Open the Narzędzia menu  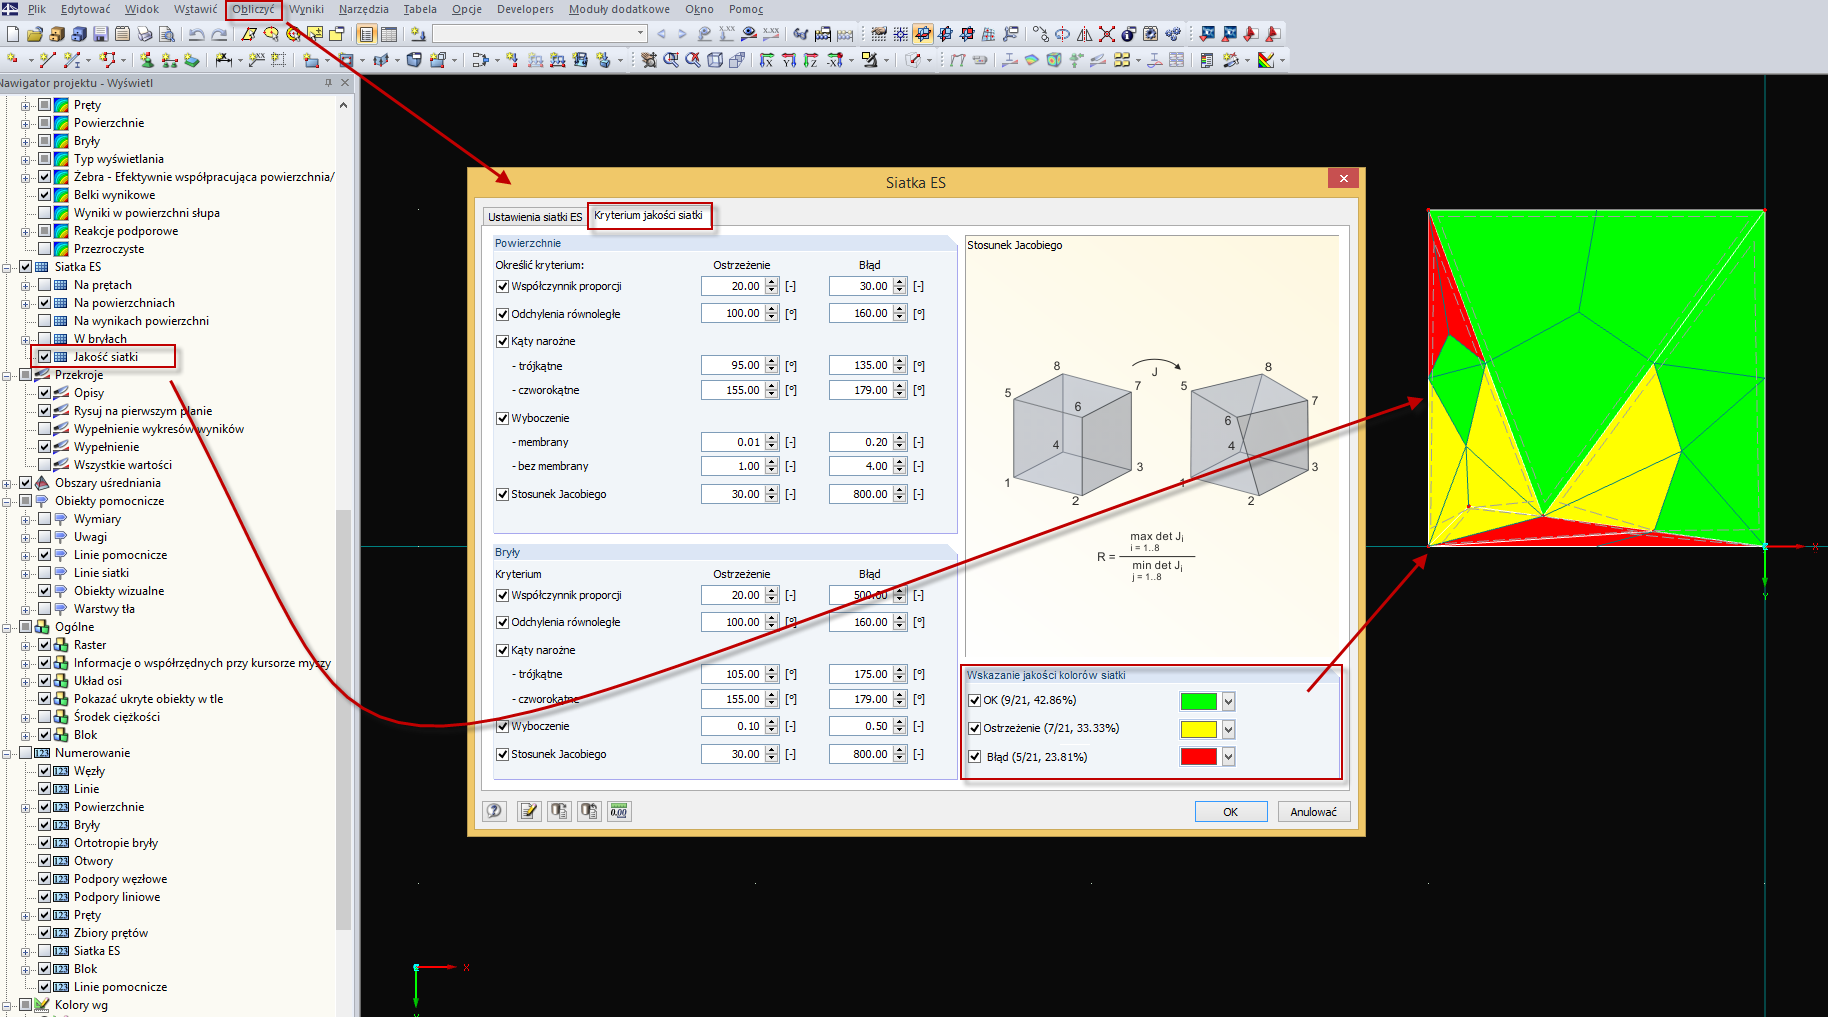coord(364,9)
